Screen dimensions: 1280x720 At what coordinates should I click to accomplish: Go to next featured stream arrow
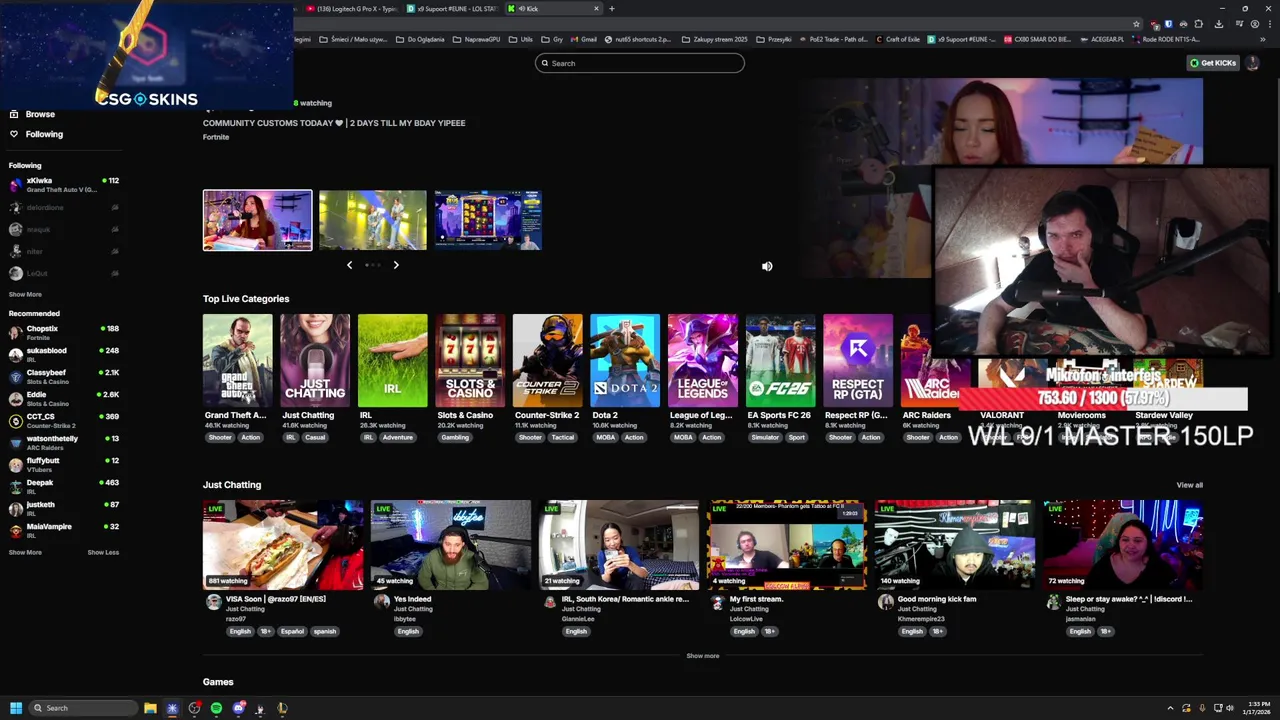coord(396,265)
